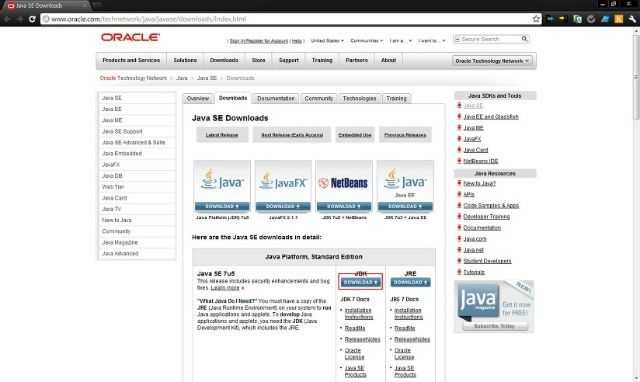The height and width of the screenshot is (382, 640).
Task: Open the 'I want to...' dropdown
Action: (431, 41)
